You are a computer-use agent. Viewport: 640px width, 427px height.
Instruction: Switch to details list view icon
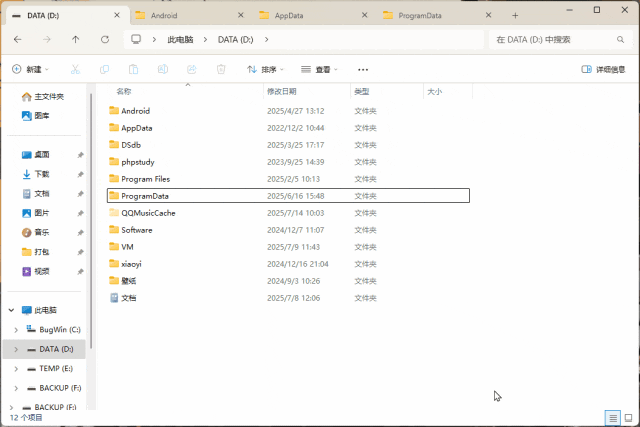click(613, 418)
